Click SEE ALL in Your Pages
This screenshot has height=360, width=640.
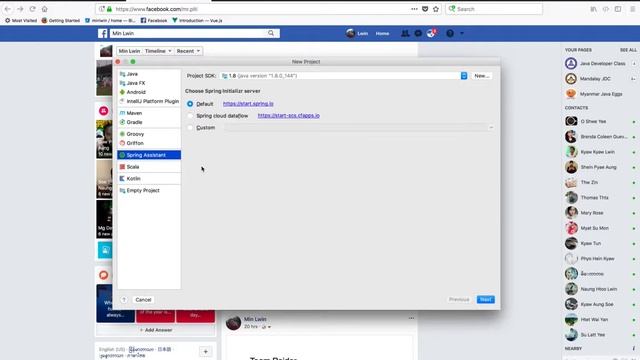coord(628,50)
